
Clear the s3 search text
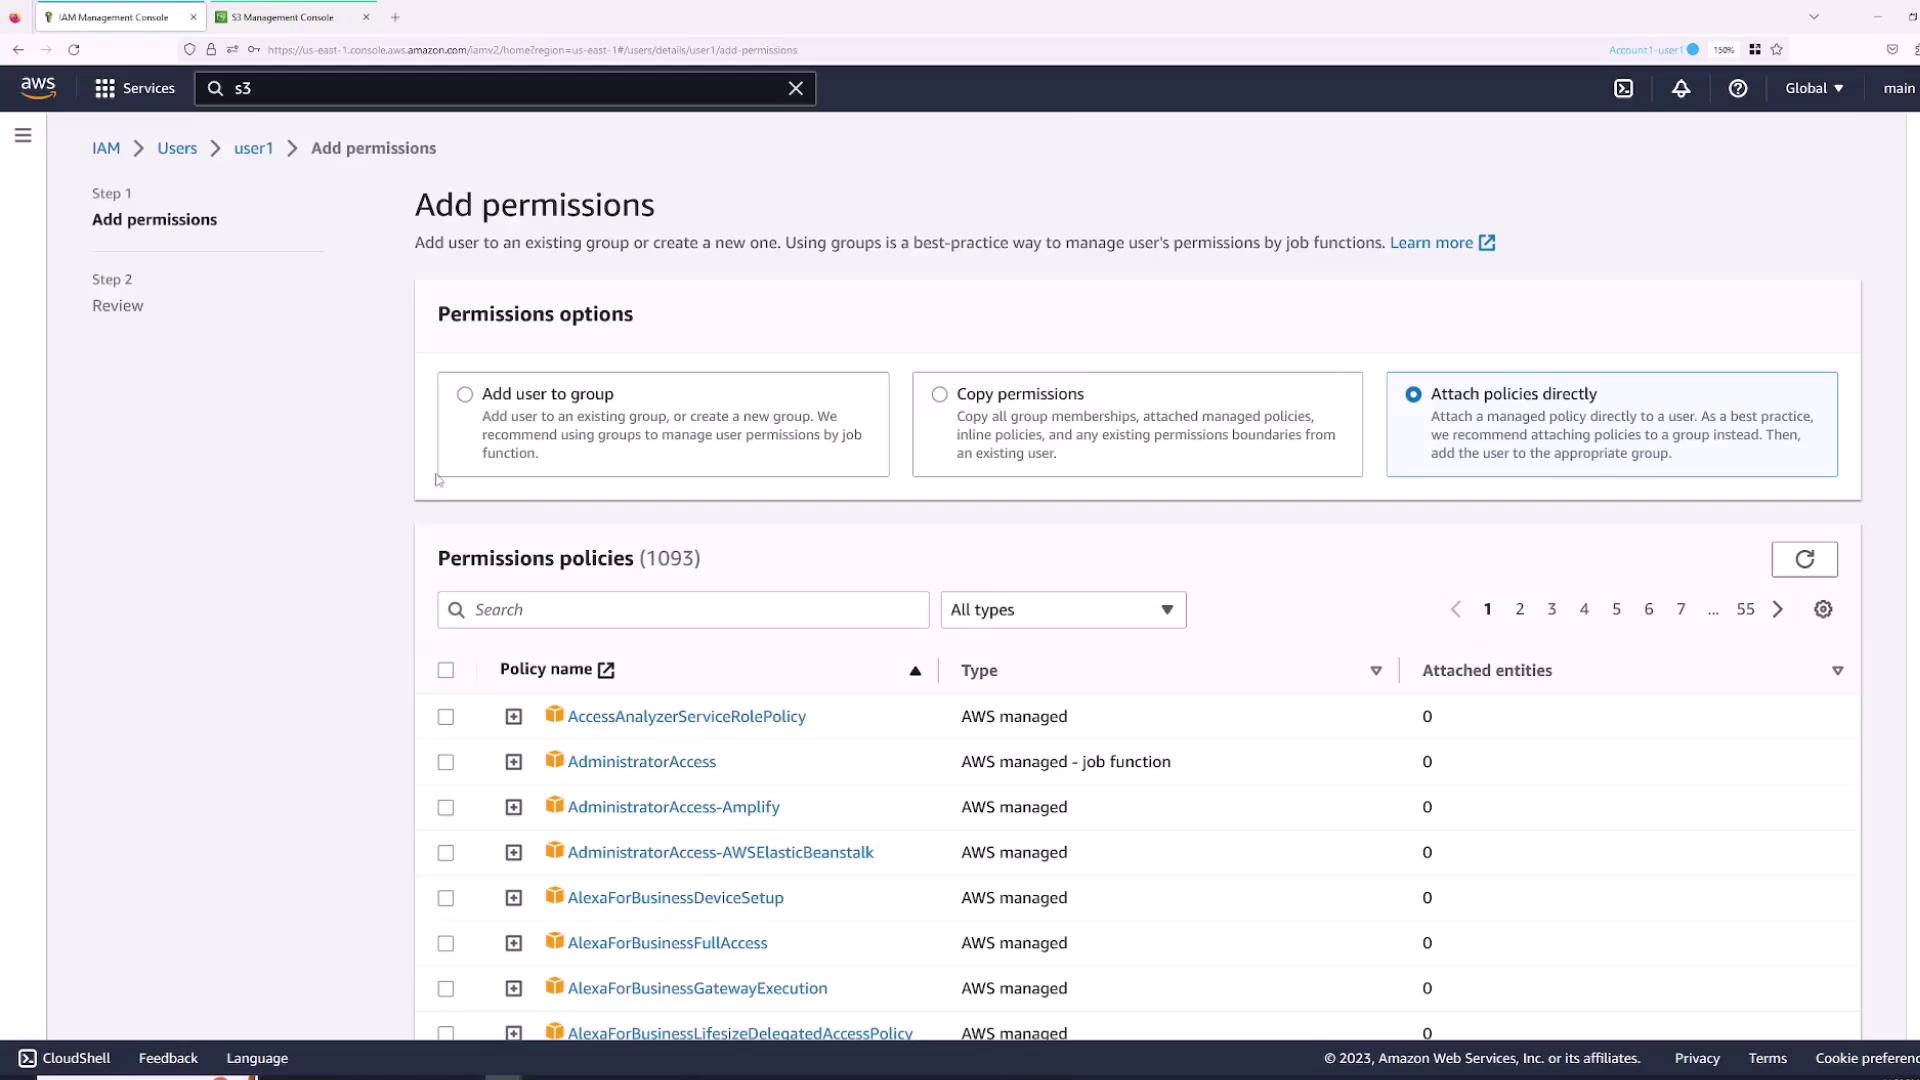tap(796, 88)
